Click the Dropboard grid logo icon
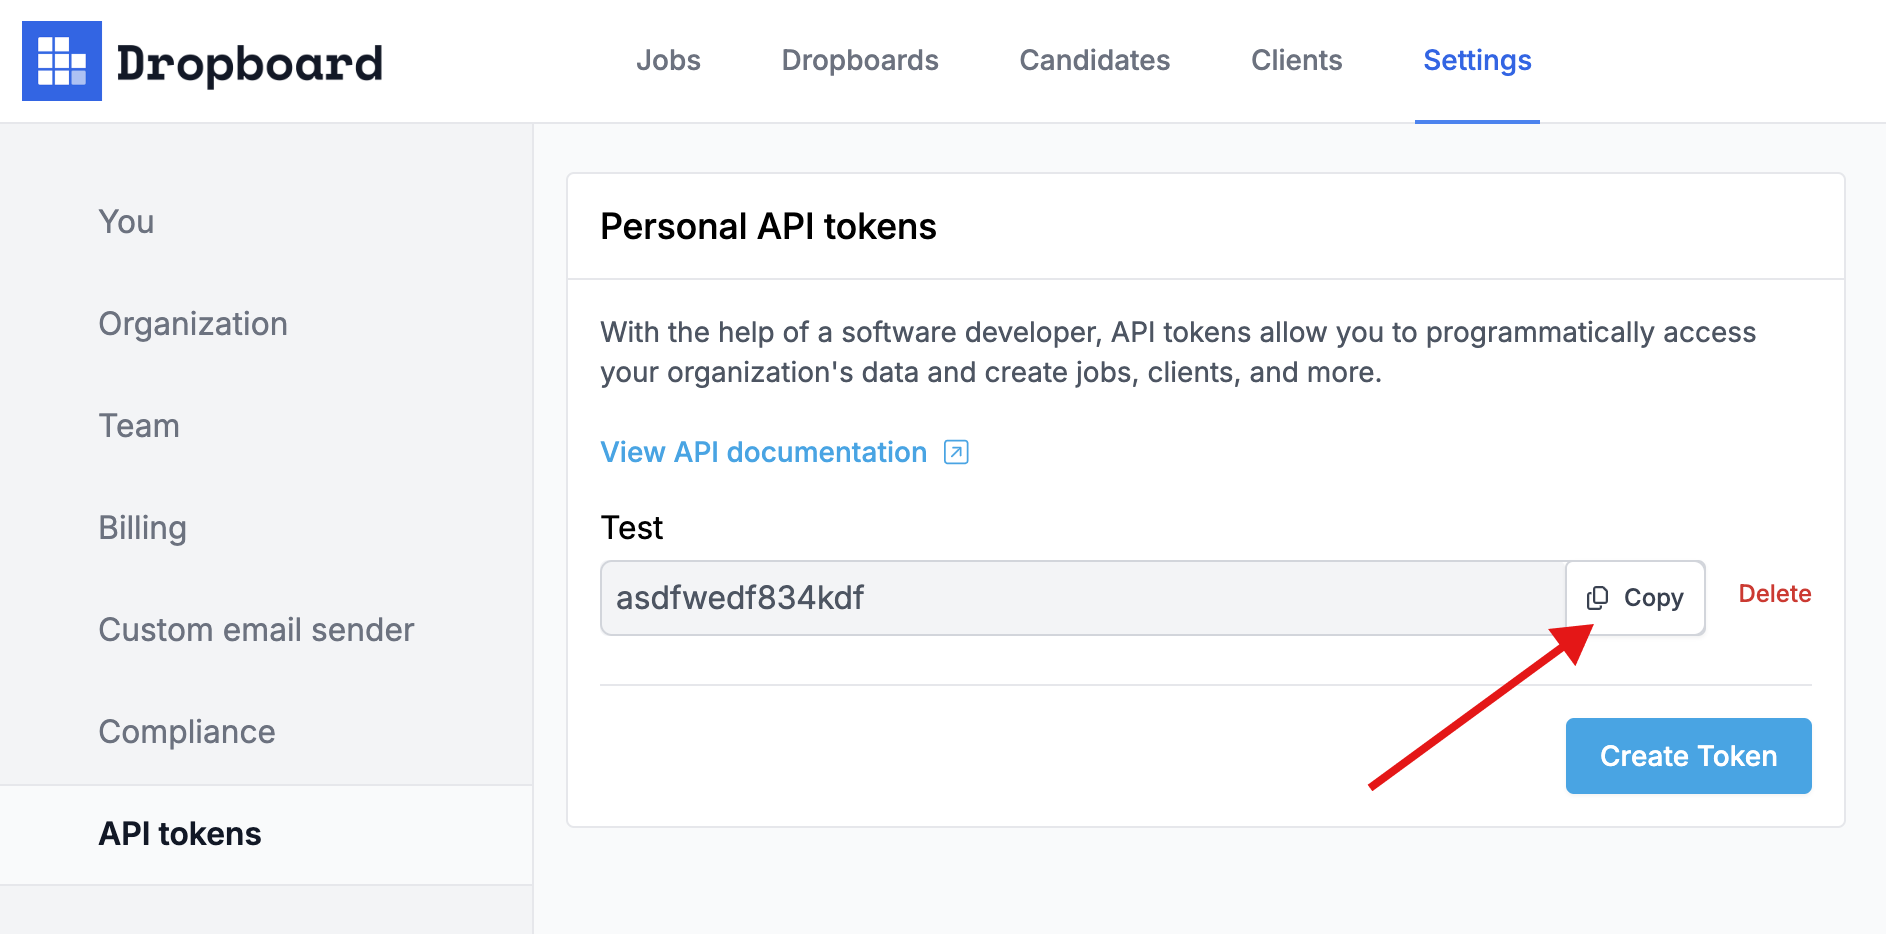1886x934 pixels. [62, 61]
